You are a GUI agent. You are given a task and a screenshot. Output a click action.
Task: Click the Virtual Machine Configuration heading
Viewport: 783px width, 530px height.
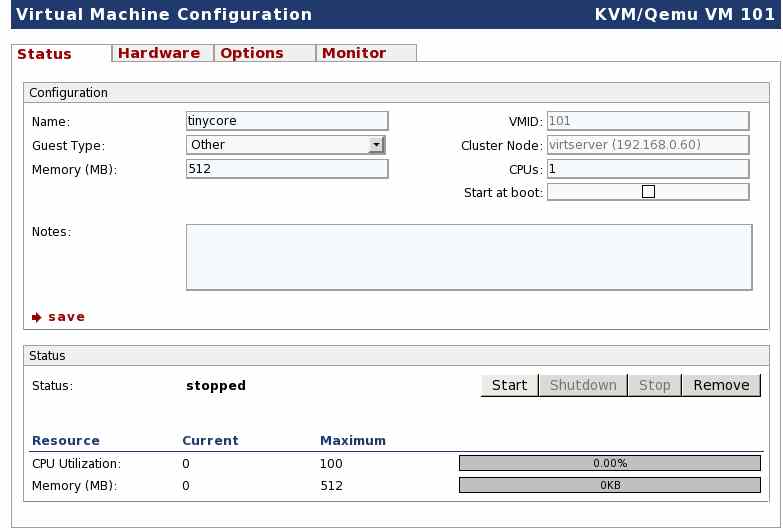pos(164,14)
